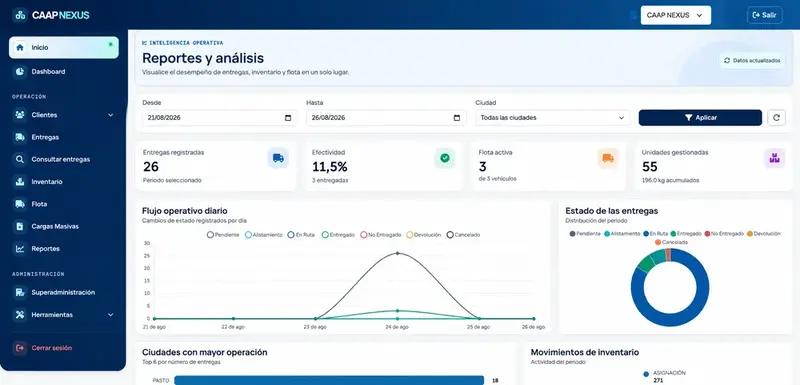
Task: Toggle Pendiente in Estado de las entregas legend
Action: pos(585,234)
